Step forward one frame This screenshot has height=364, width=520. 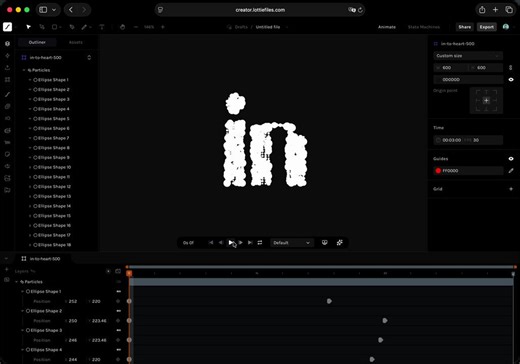pos(241,243)
